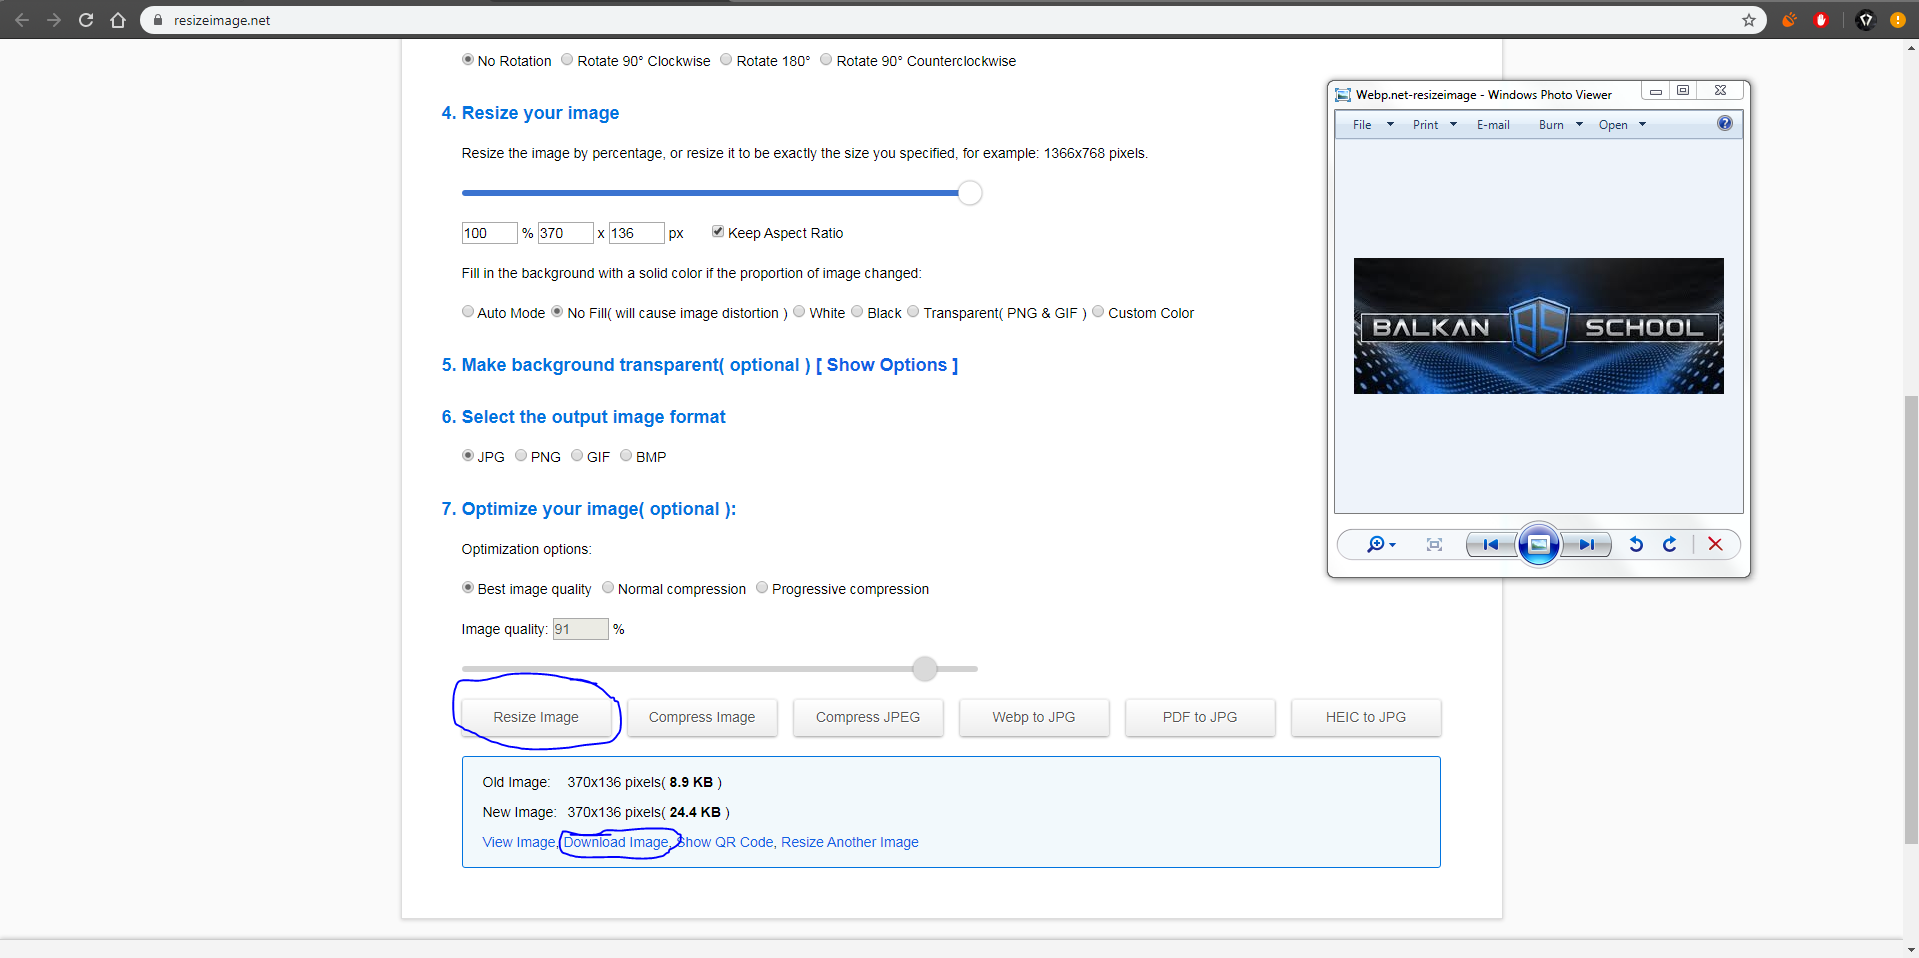Select Rotate 180° option
The width and height of the screenshot is (1919, 958).
click(x=726, y=60)
